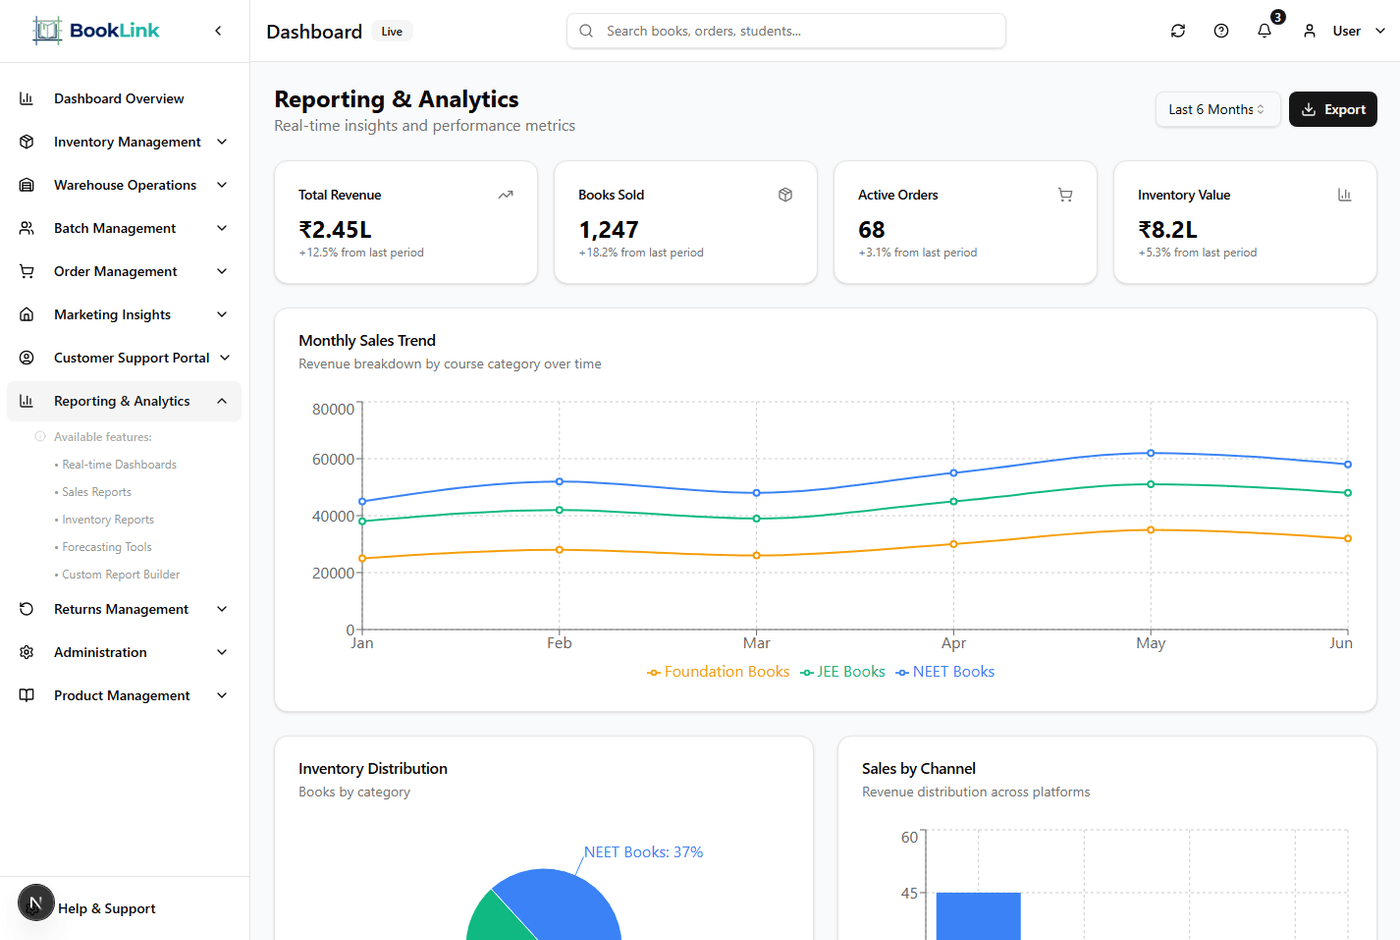Image resolution: width=1400 pixels, height=940 pixels.
Task: Open the Last 6 Months period dropdown
Action: pyautogui.click(x=1217, y=109)
